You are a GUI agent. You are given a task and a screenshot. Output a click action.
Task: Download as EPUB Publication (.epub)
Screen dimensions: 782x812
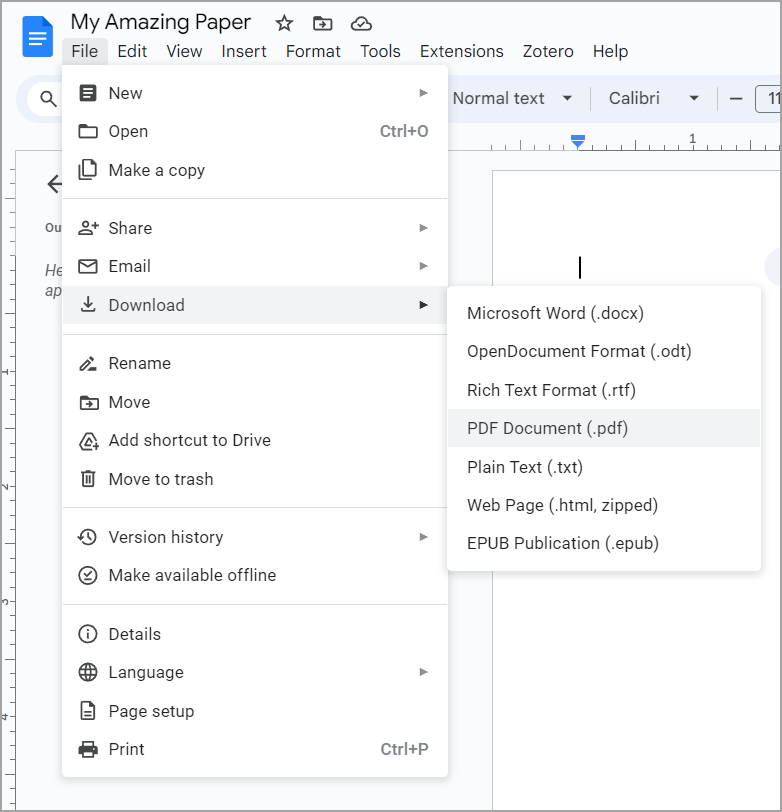coord(604,543)
